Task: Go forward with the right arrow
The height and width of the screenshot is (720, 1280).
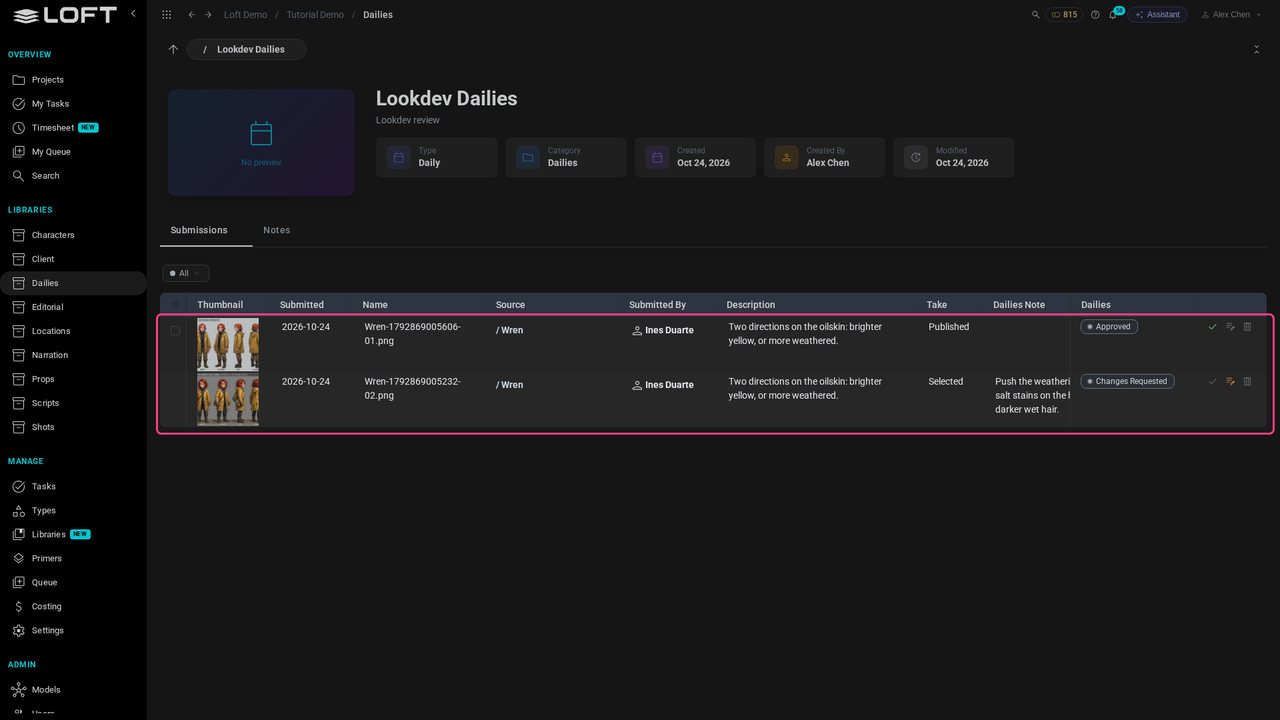Action: point(208,15)
